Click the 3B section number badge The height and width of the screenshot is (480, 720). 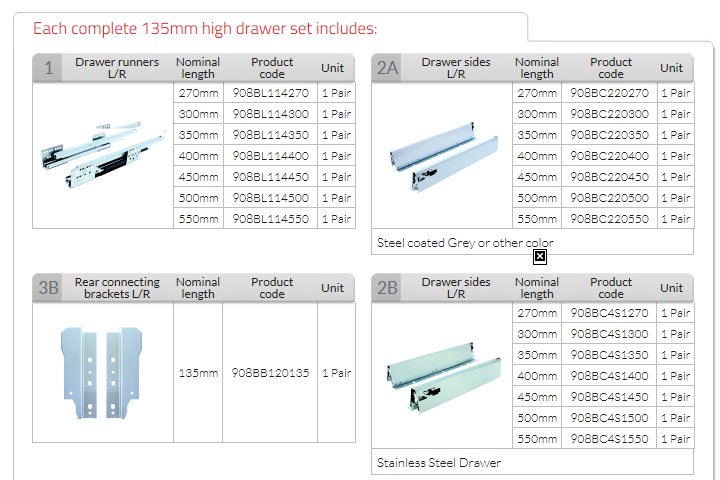tap(49, 288)
